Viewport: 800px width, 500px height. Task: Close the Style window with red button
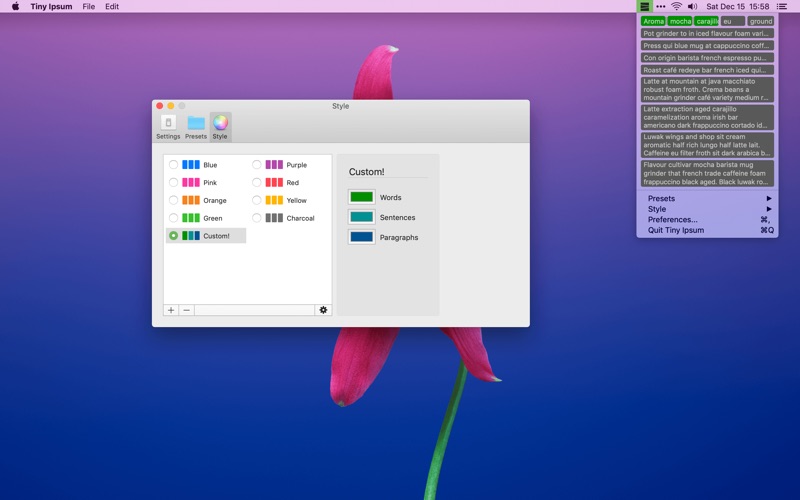click(160, 106)
